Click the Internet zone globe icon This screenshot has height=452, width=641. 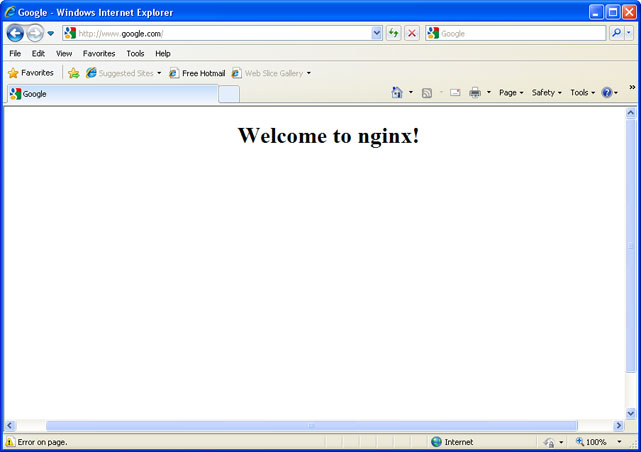click(x=436, y=442)
